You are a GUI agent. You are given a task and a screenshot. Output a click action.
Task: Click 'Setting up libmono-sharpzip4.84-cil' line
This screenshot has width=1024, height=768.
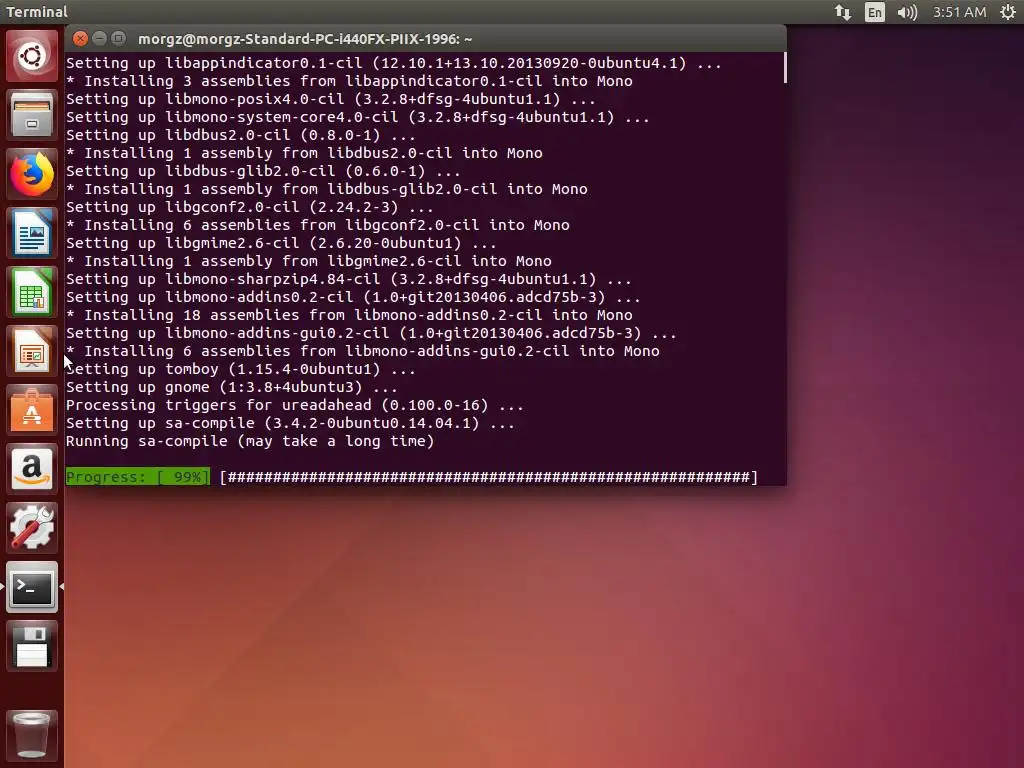pos(349,279)
